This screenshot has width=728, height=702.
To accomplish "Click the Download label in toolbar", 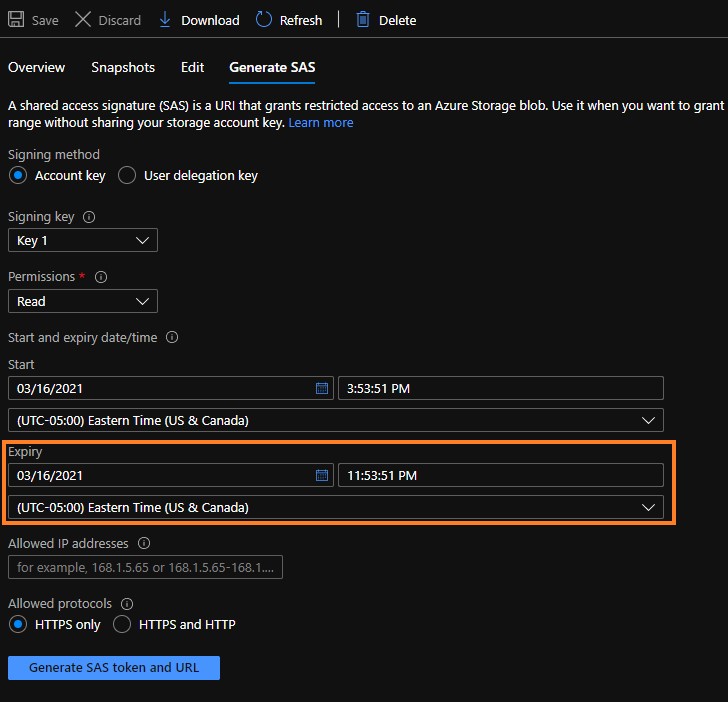I will tap(210, 20).
